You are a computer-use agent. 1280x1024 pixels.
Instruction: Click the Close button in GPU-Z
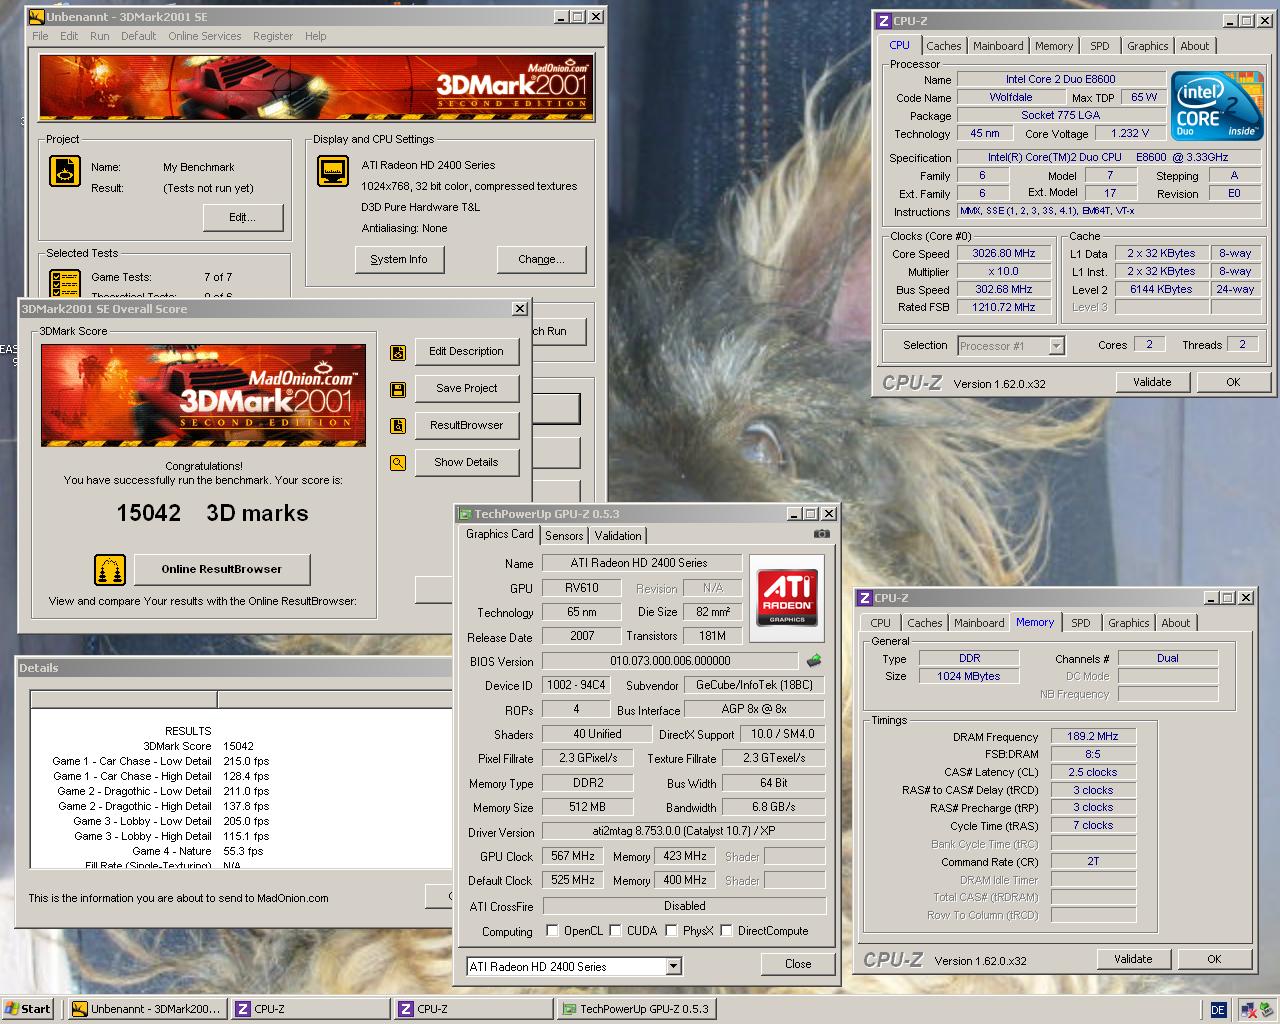coord(798,965)
